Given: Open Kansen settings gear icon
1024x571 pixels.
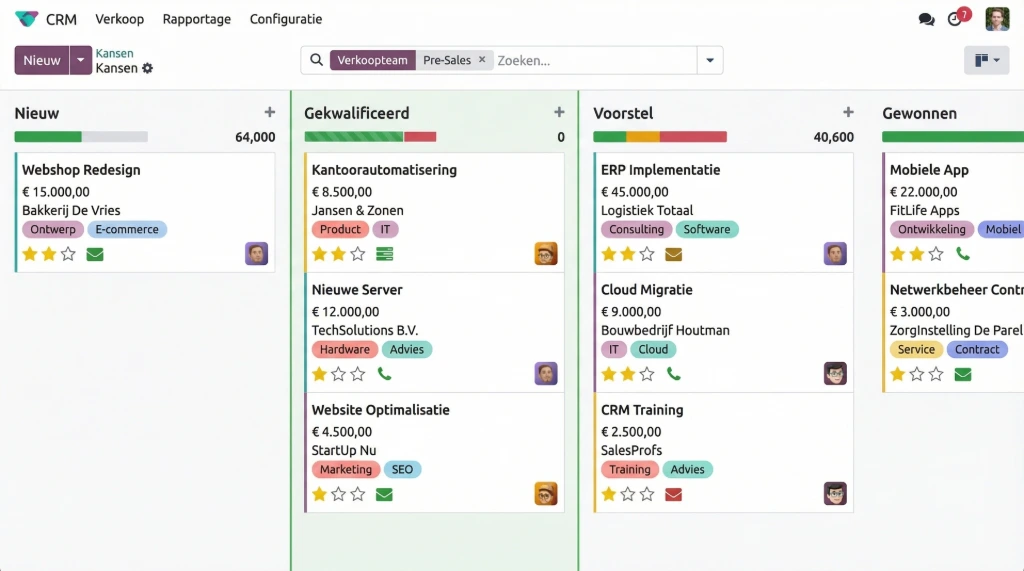Looking at the screenshot, I should pyautogui.click(x=148, y=68).
